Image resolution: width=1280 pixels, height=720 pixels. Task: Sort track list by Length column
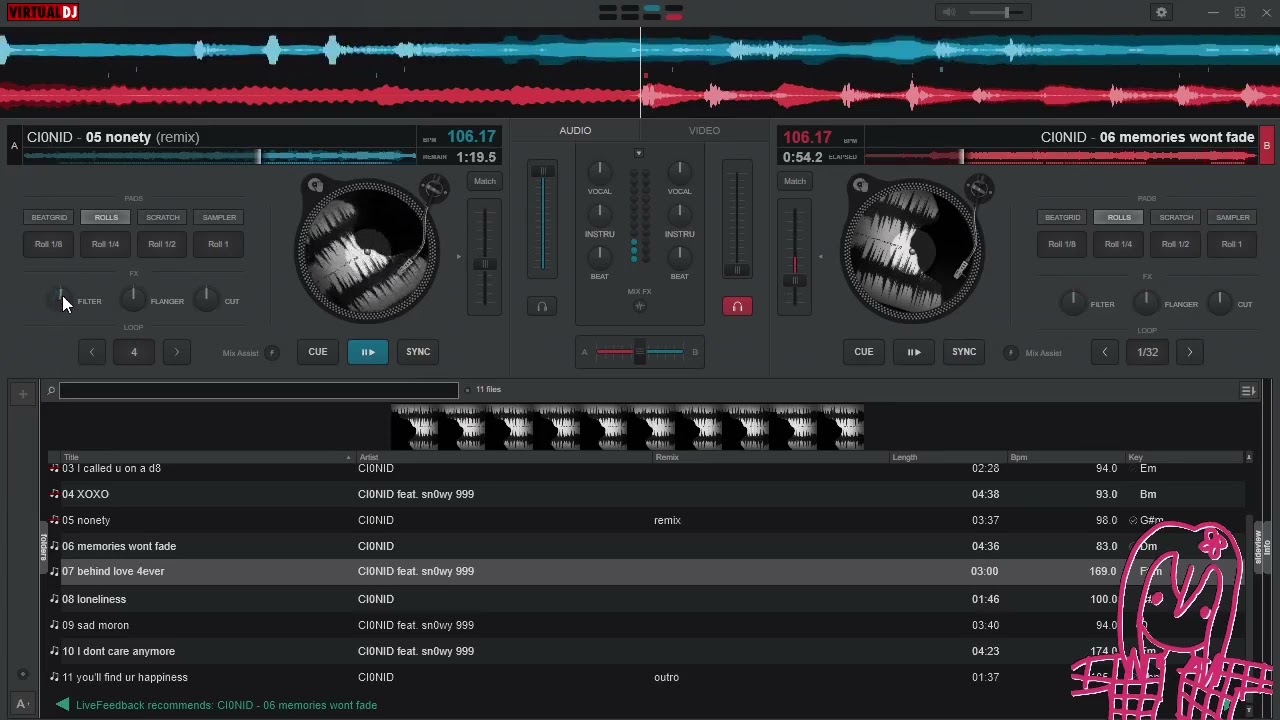tap(905, 457)
